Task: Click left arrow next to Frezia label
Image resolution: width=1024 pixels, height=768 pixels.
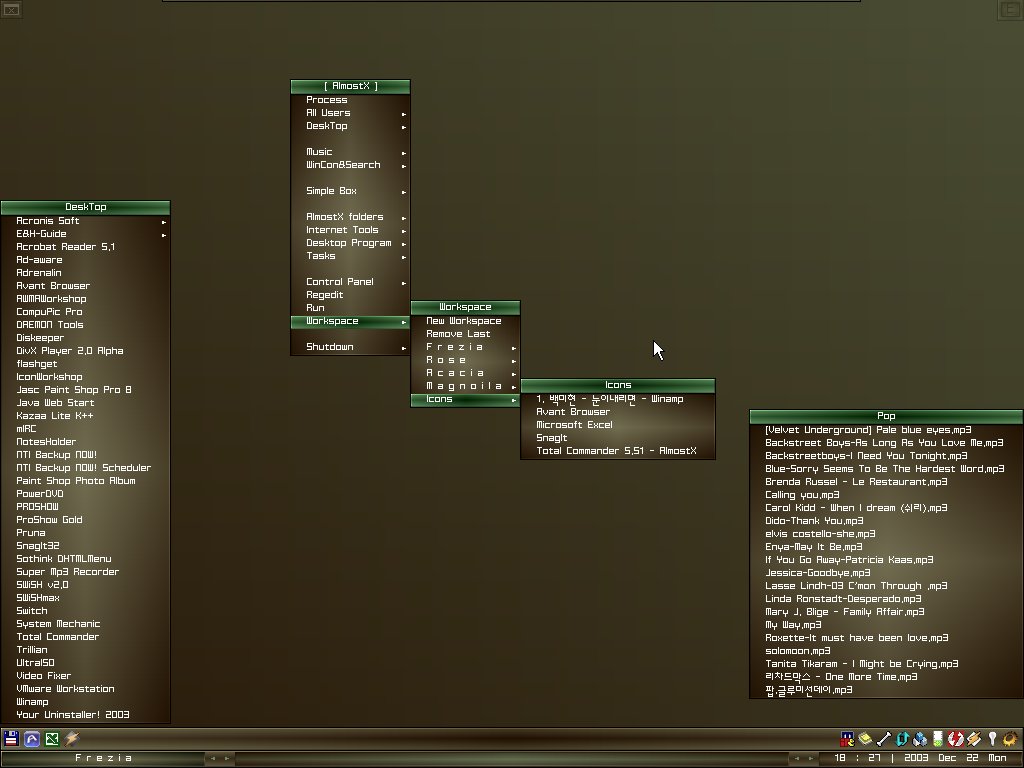Action: click(213, 759)
